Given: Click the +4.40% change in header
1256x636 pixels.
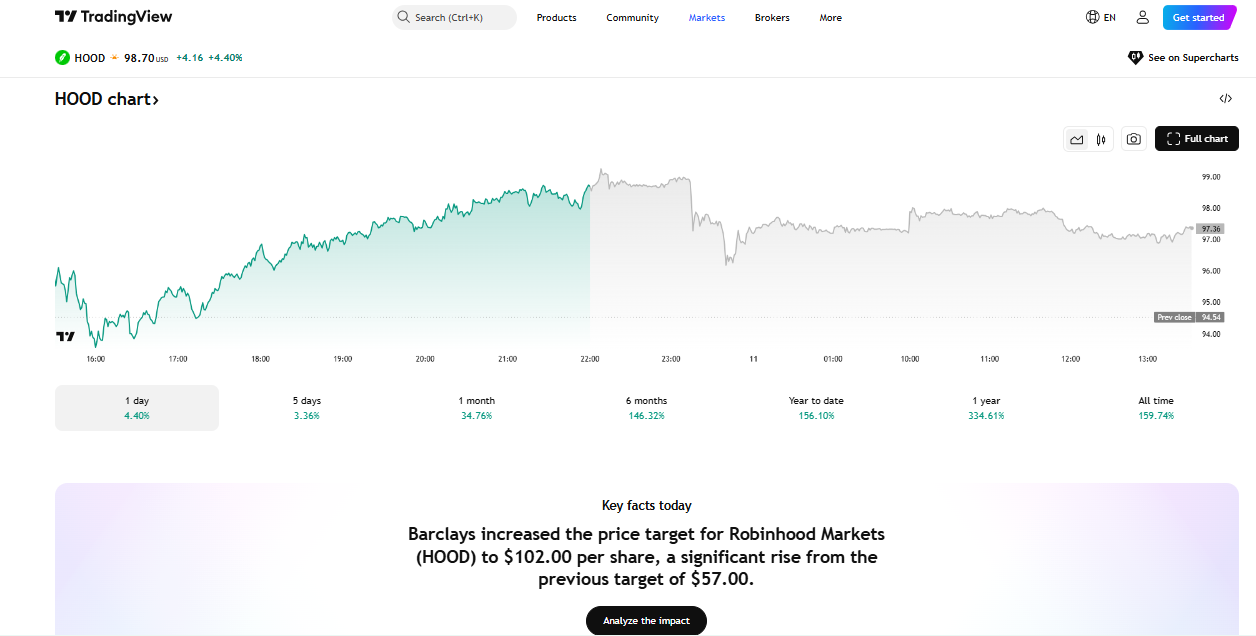Looking at the screenshot, I should [225, 58].
